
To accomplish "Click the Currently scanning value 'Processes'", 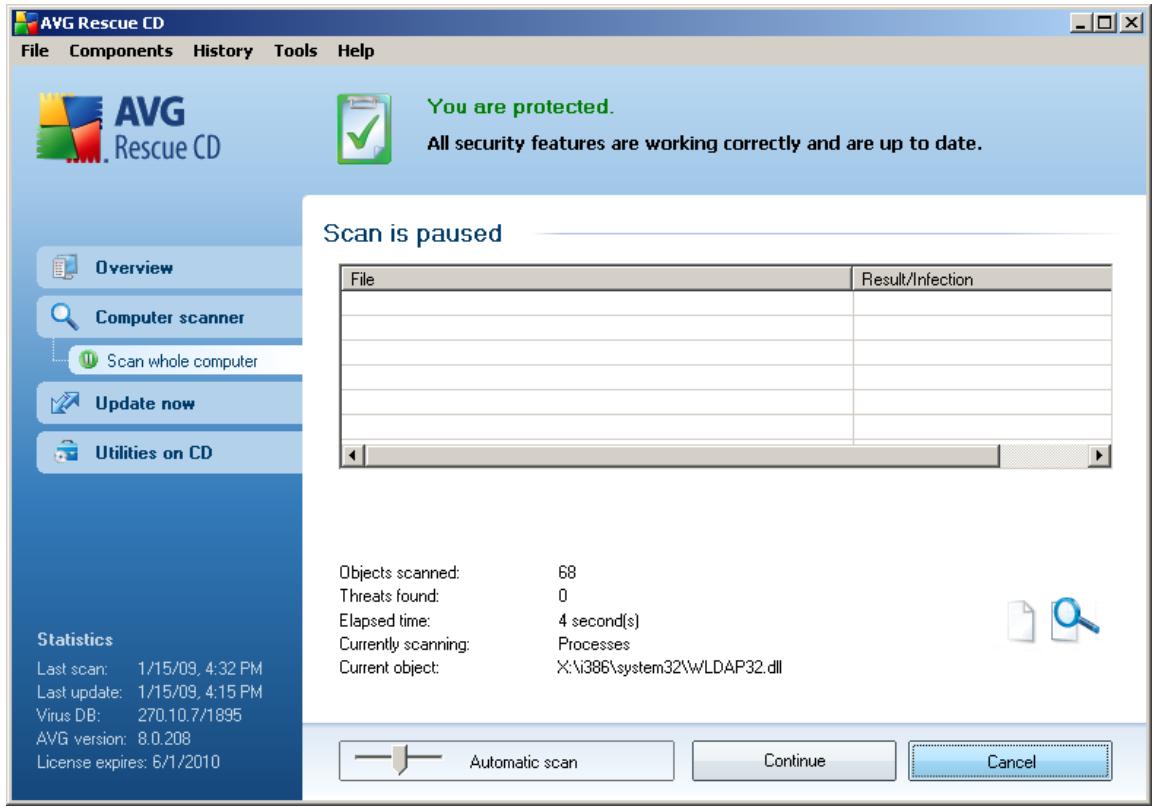I will pos(594,644).
